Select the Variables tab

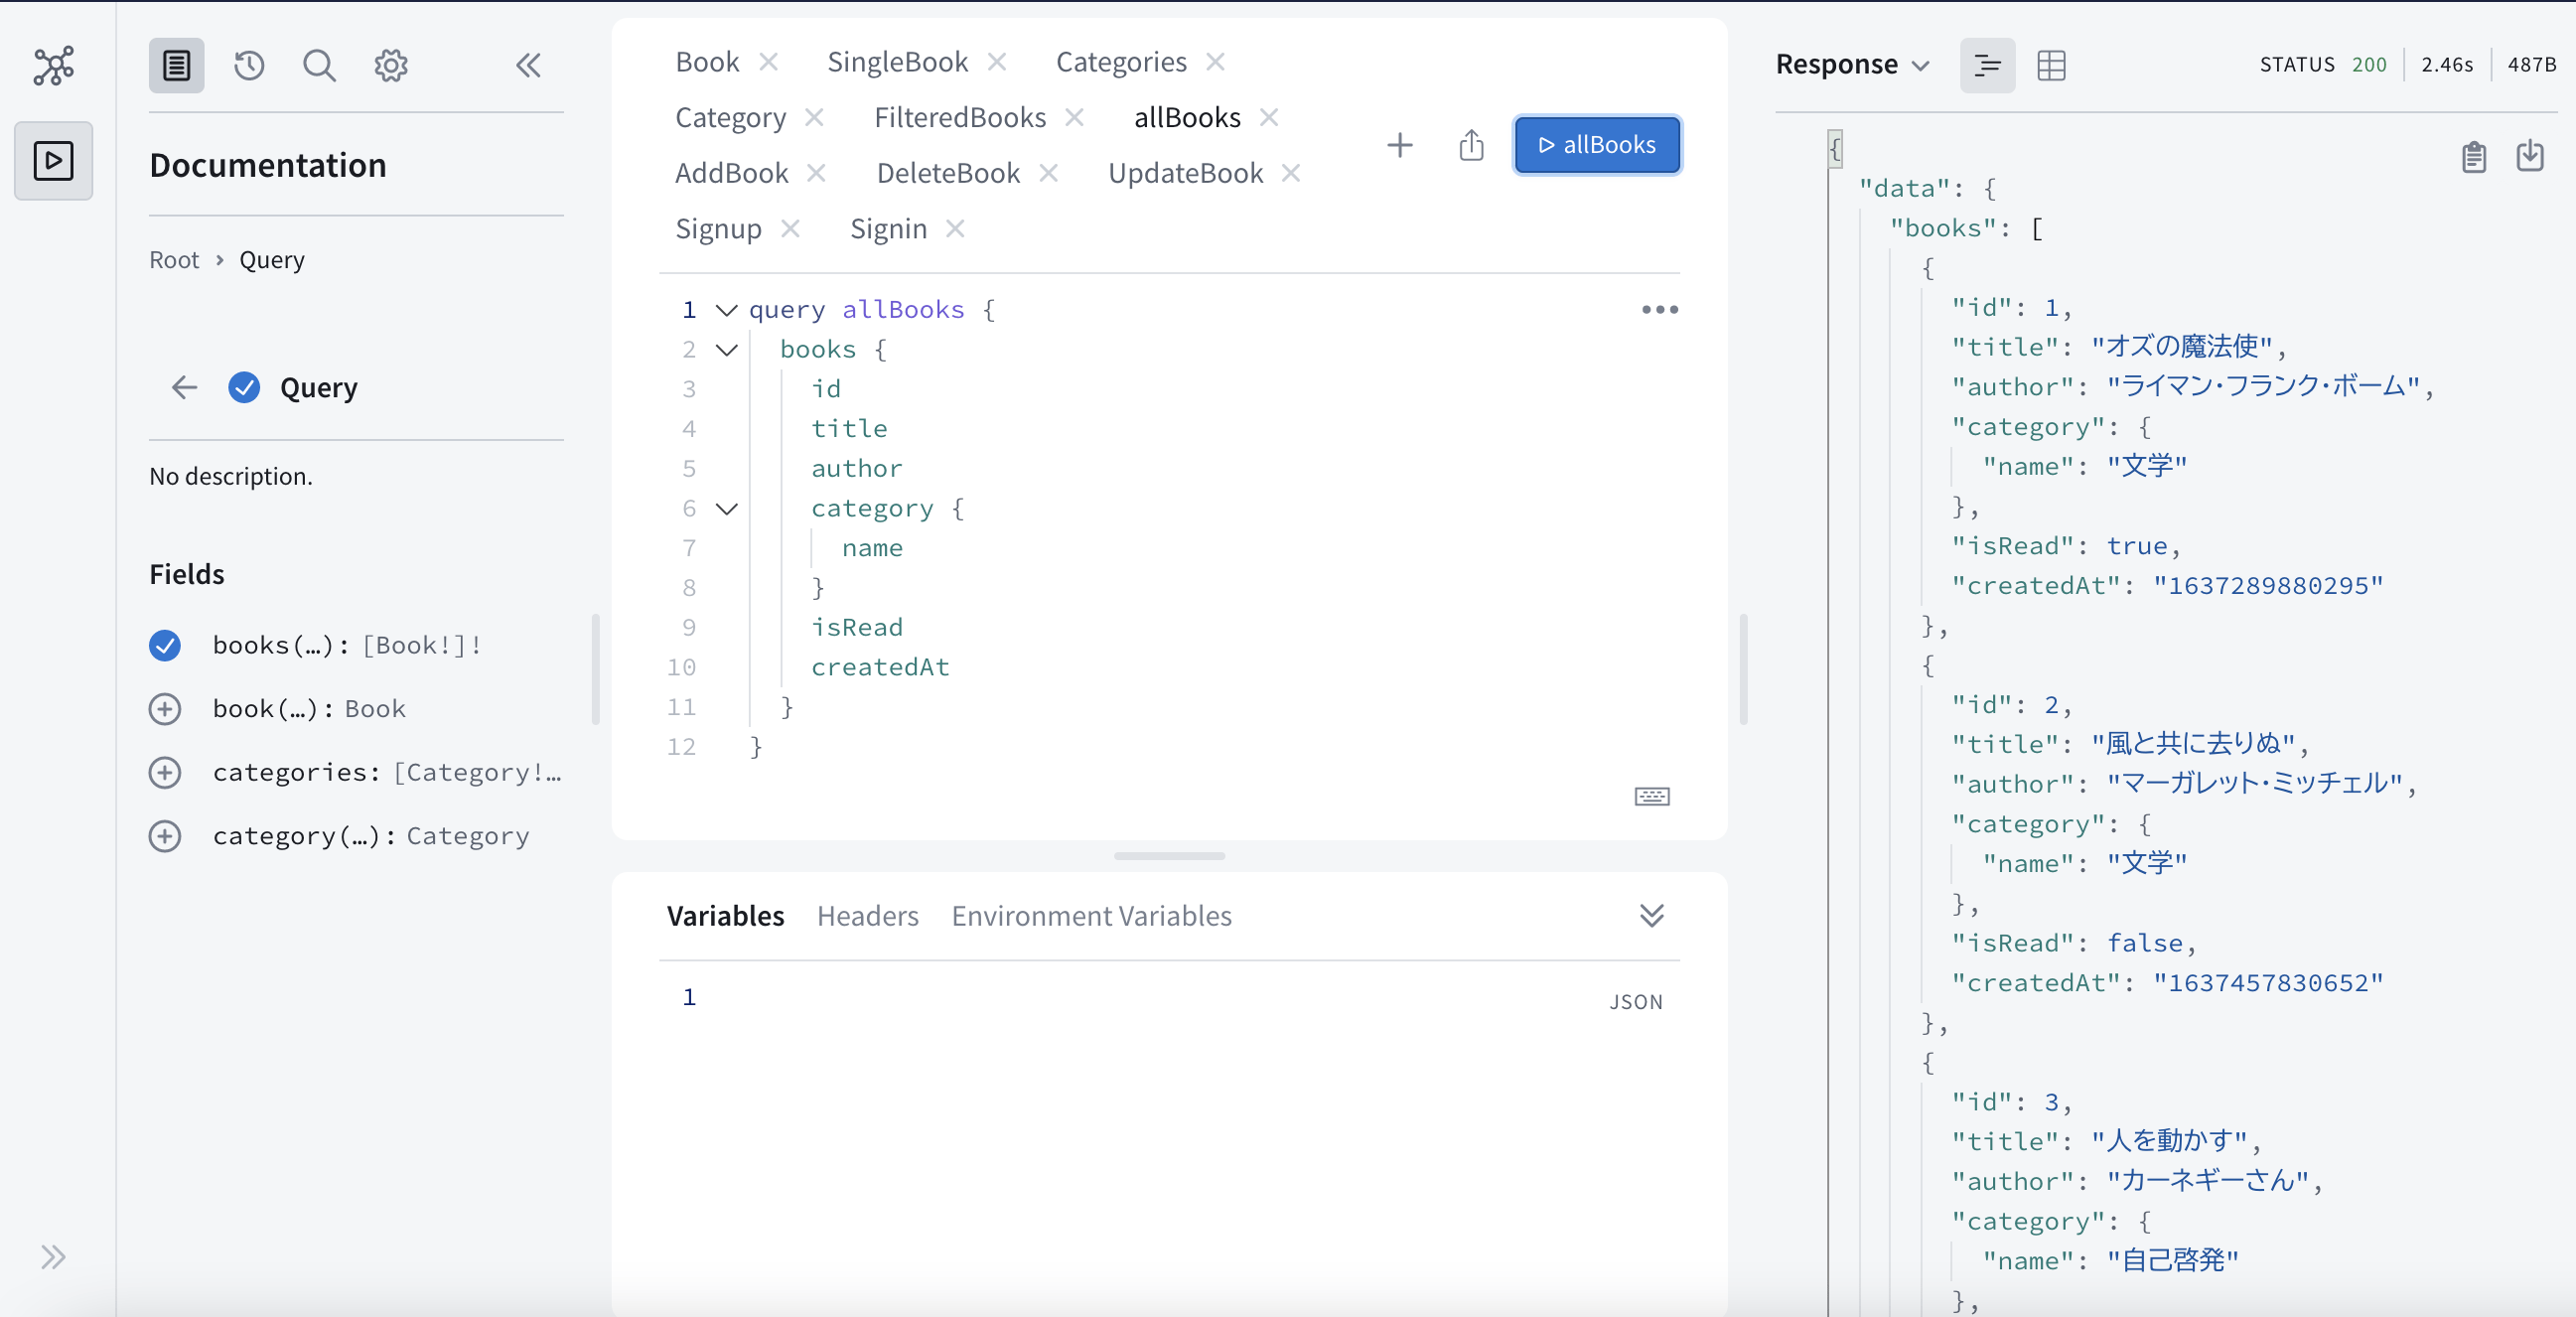coord(725,916)
